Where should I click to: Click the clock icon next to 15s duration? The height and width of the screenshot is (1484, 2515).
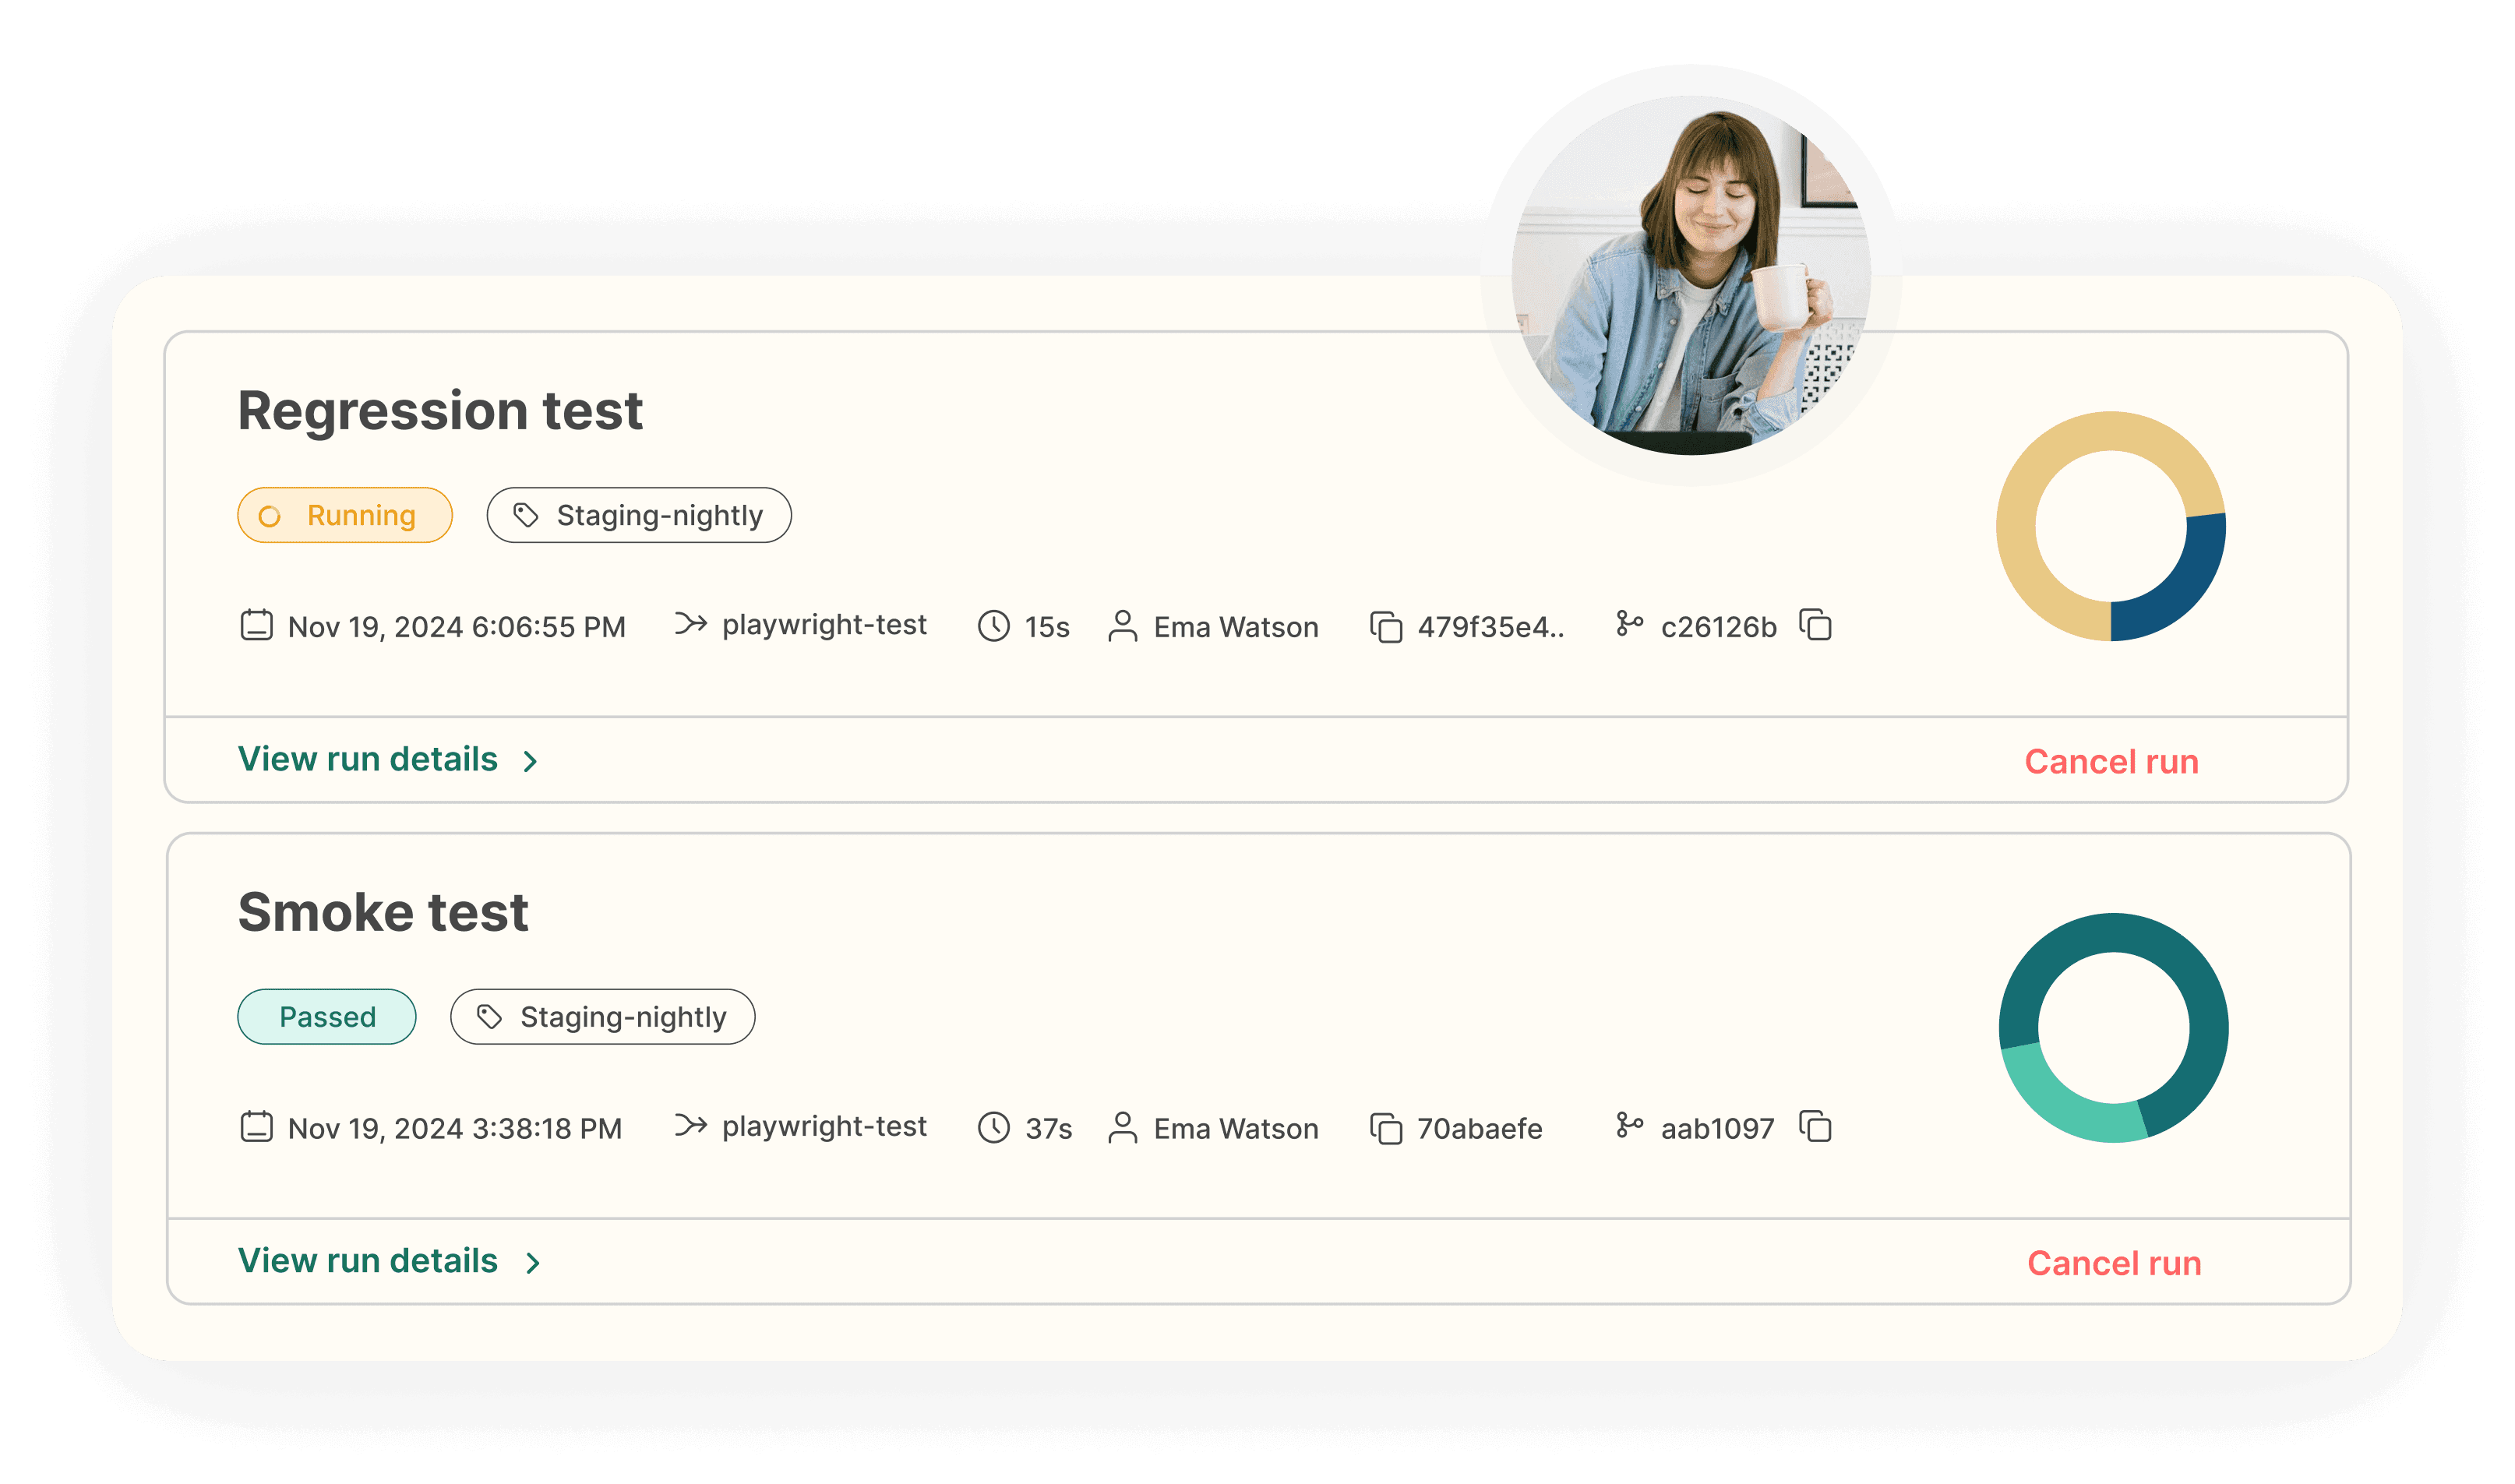[994, 626]
